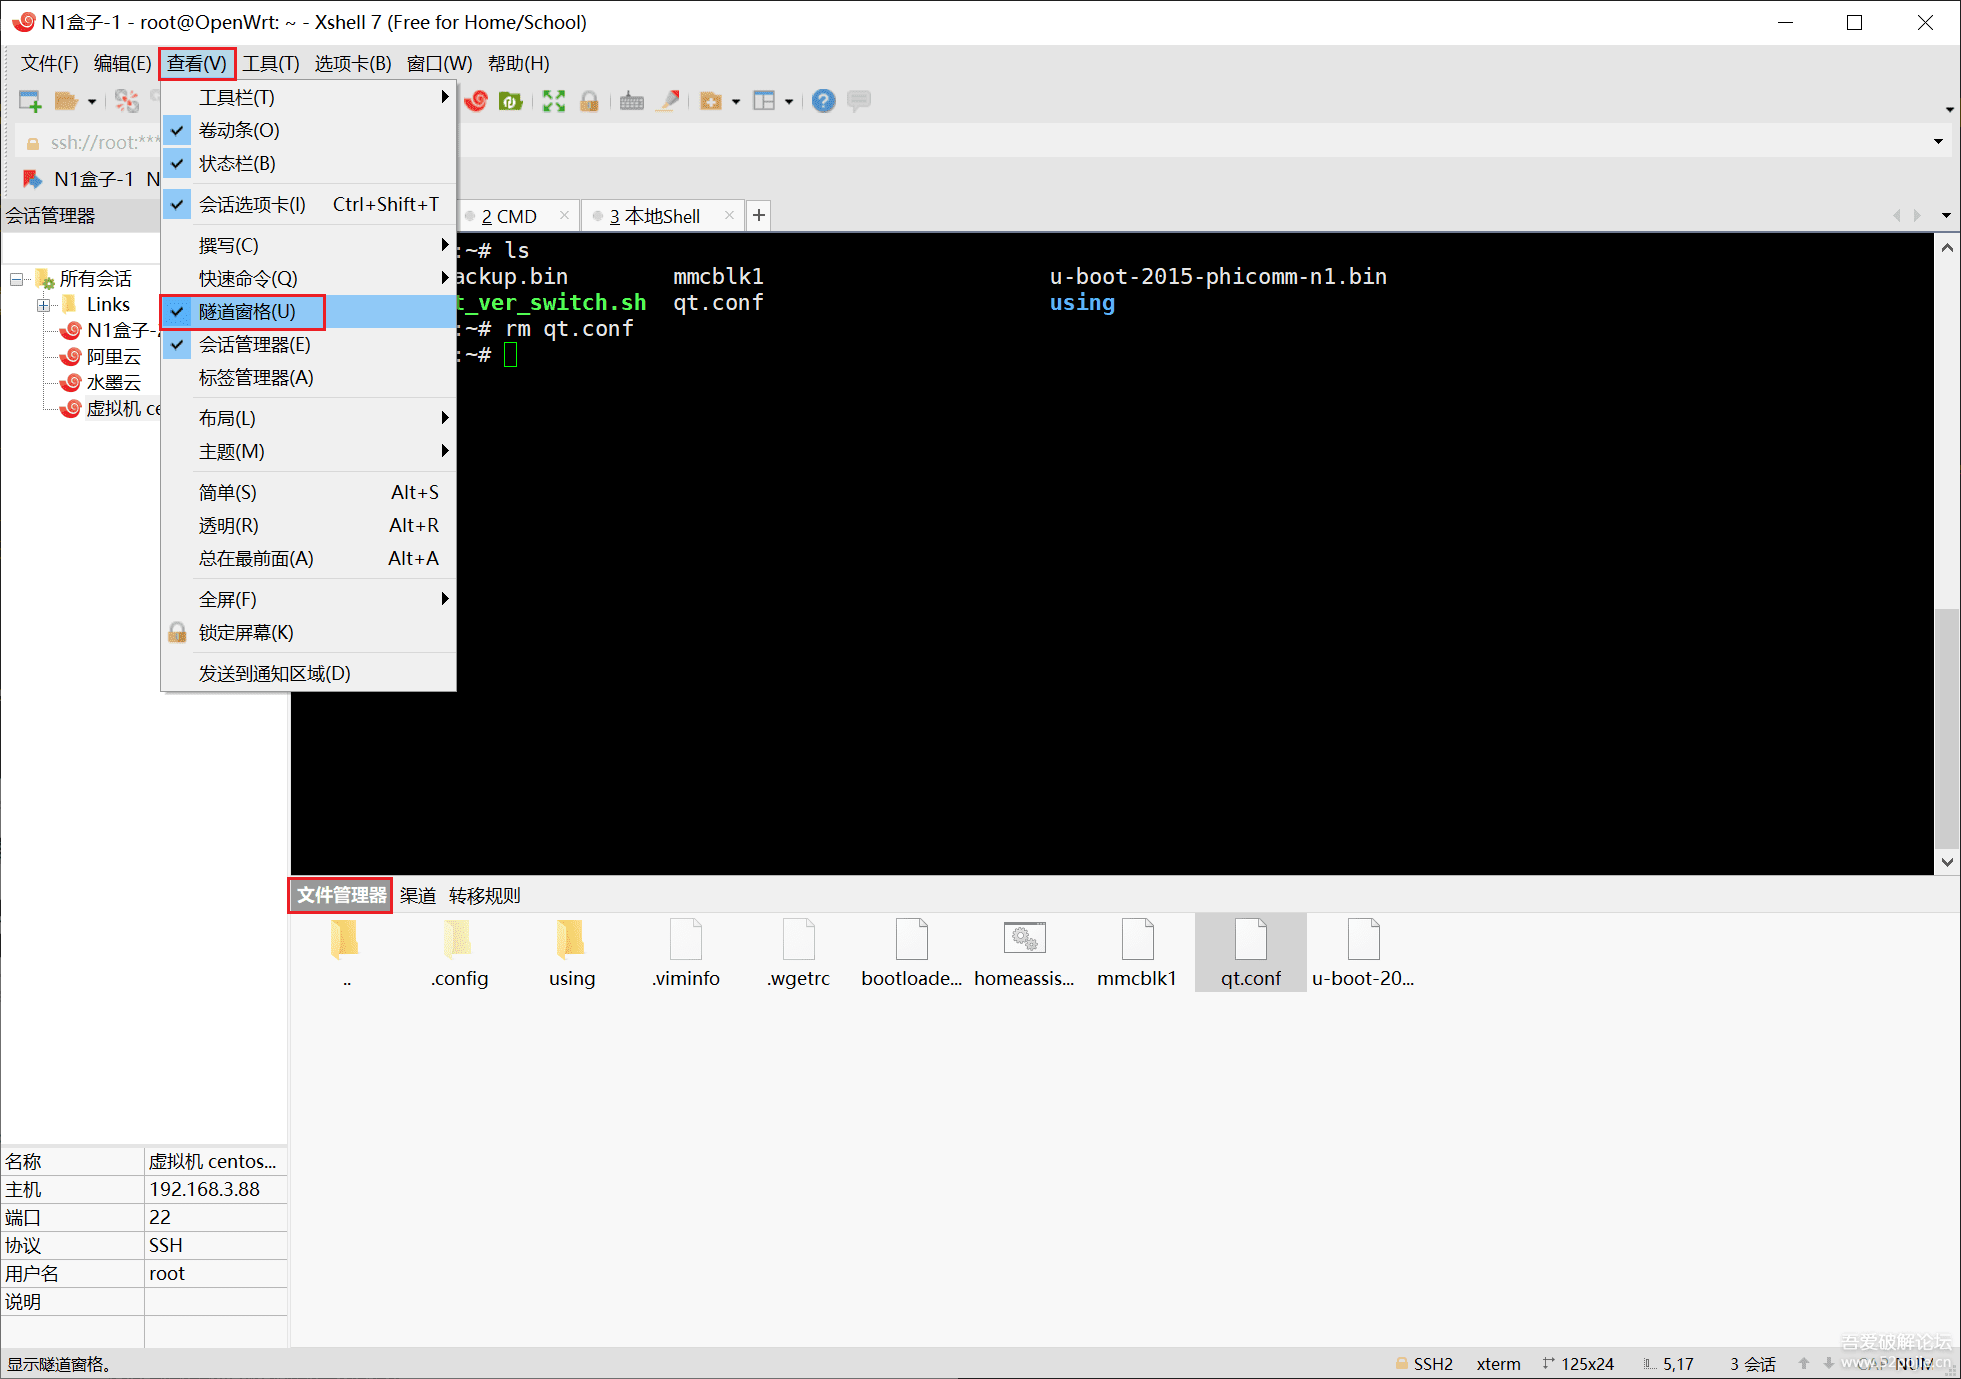Switch to the 转移规则 tab
1961x1379 pixels.
pos(484,895)
